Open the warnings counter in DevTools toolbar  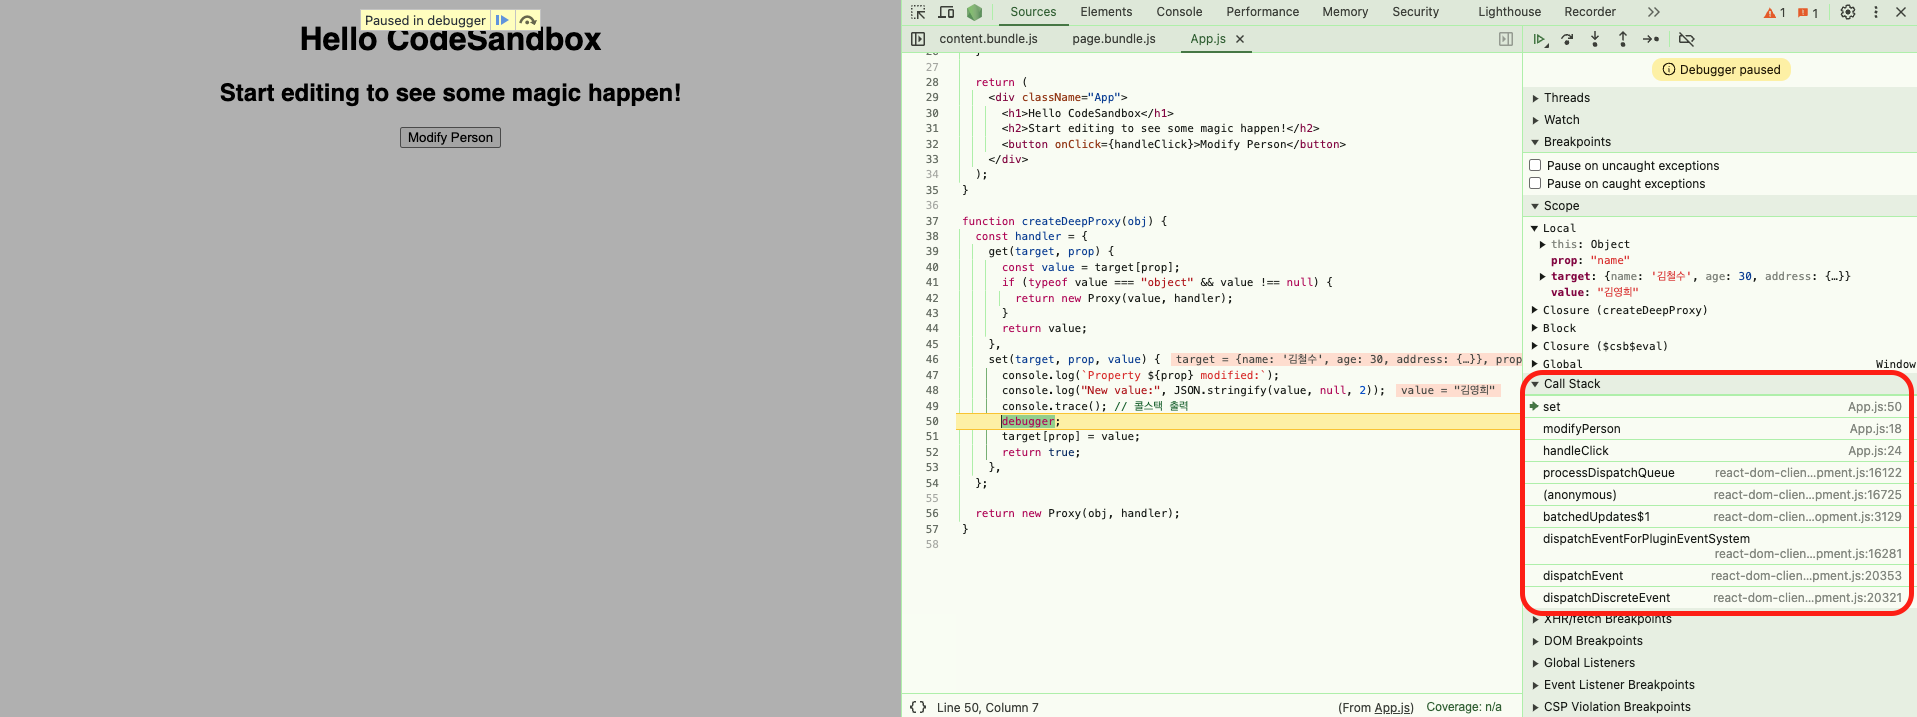coord(1775,13)
